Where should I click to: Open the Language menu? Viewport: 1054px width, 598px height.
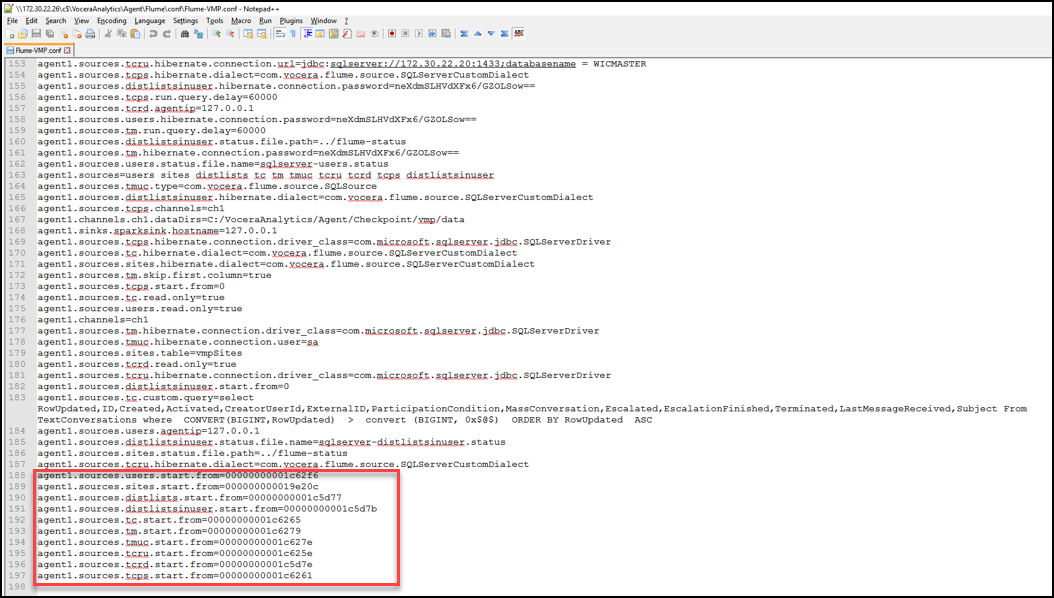pos(149,21)
